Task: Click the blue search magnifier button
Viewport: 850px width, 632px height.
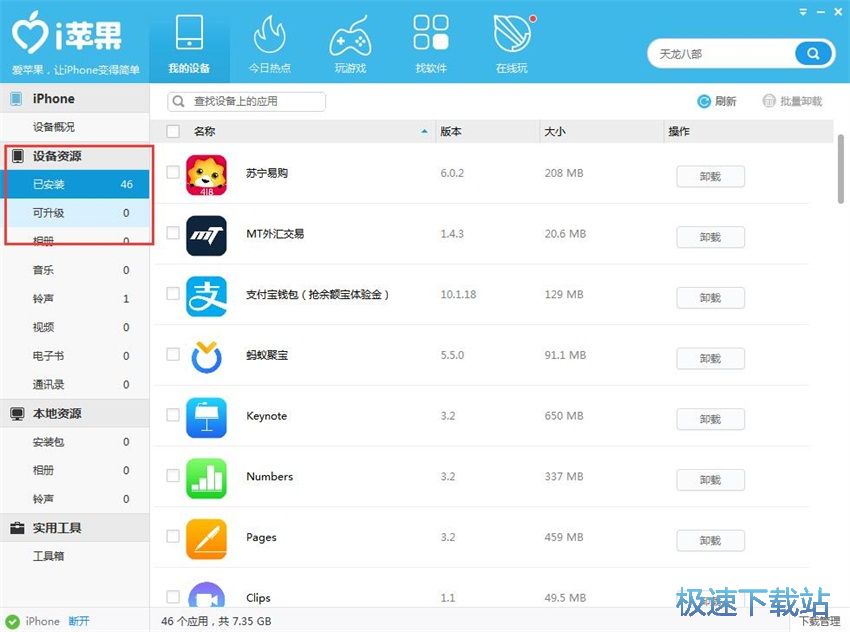Action: [x=813, y=54]
